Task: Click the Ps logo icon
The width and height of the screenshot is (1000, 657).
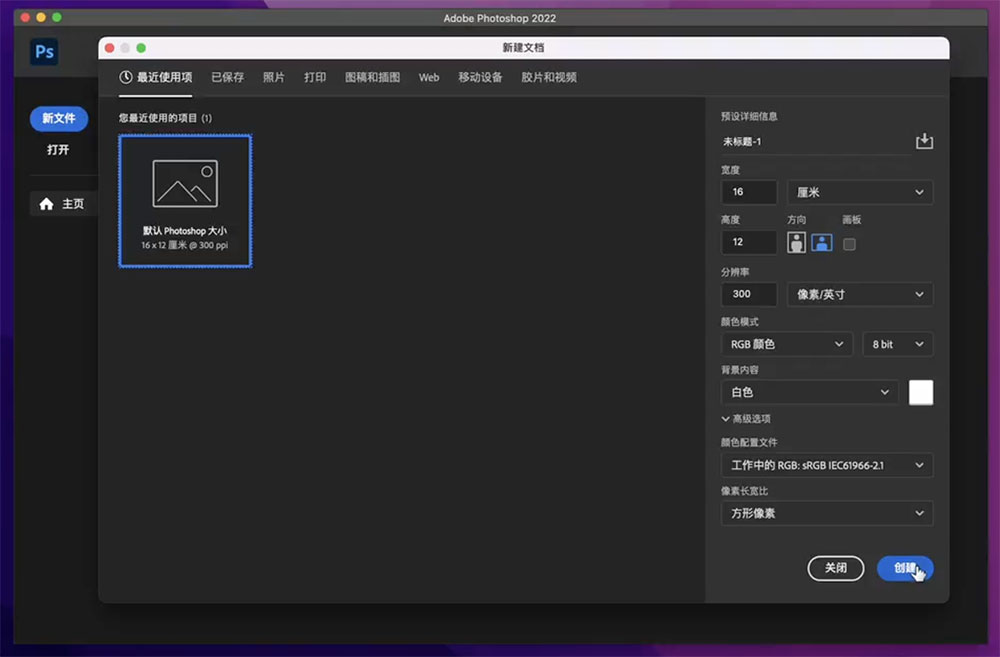Action: pyautogui.click(x=44, y=52)
